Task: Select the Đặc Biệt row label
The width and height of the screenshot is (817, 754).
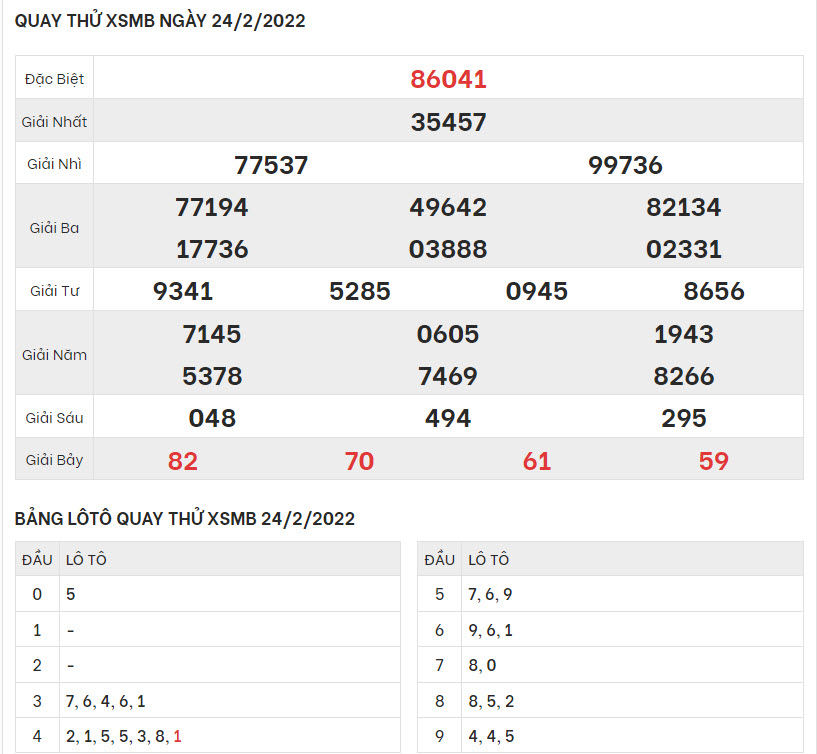Action: [54, 79]
